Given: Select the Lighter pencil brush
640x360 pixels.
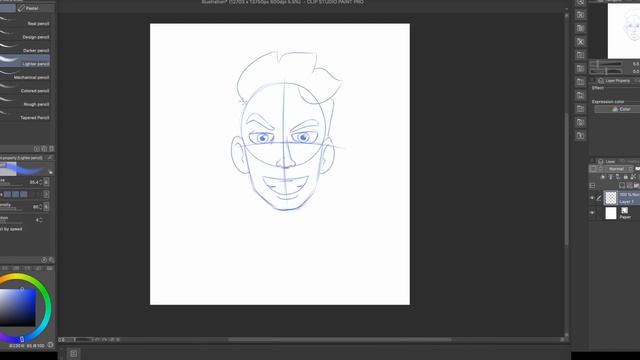Looking at the screenshot, I should coord(25,61).
